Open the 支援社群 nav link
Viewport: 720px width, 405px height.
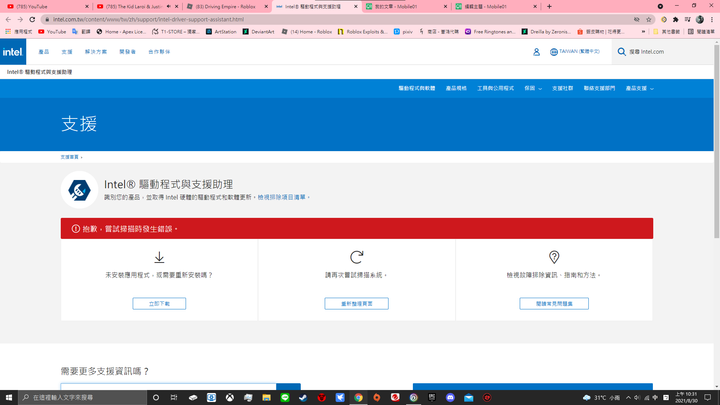[x=562, y=88]
